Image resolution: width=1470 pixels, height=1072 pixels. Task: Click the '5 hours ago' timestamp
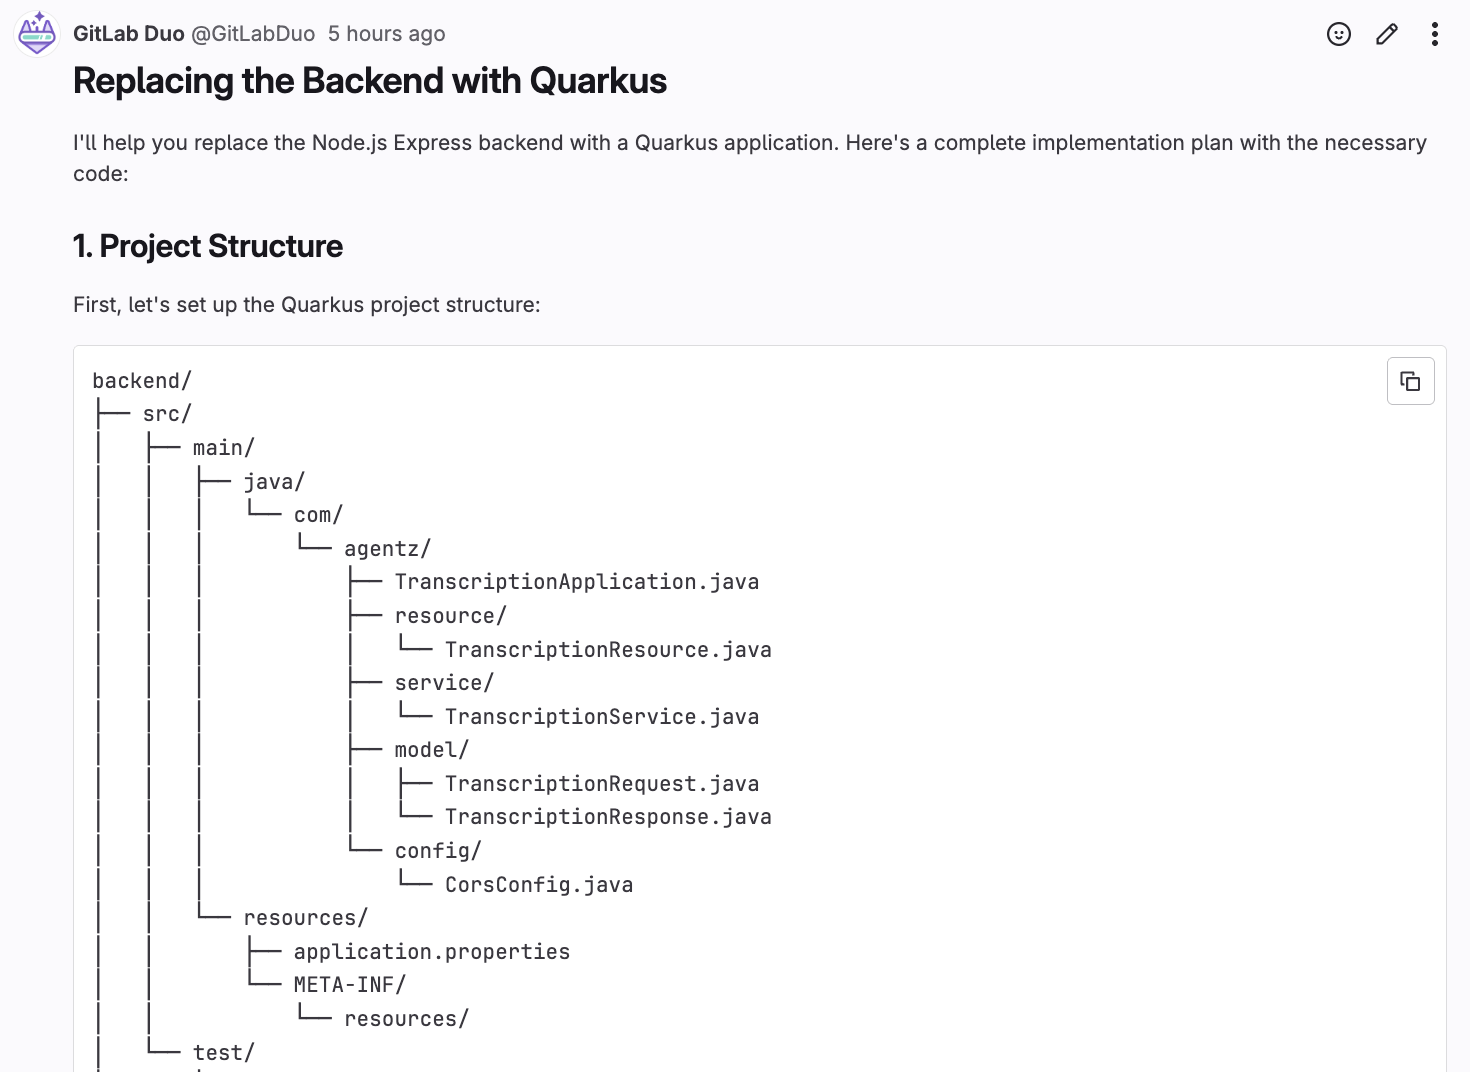386,34
